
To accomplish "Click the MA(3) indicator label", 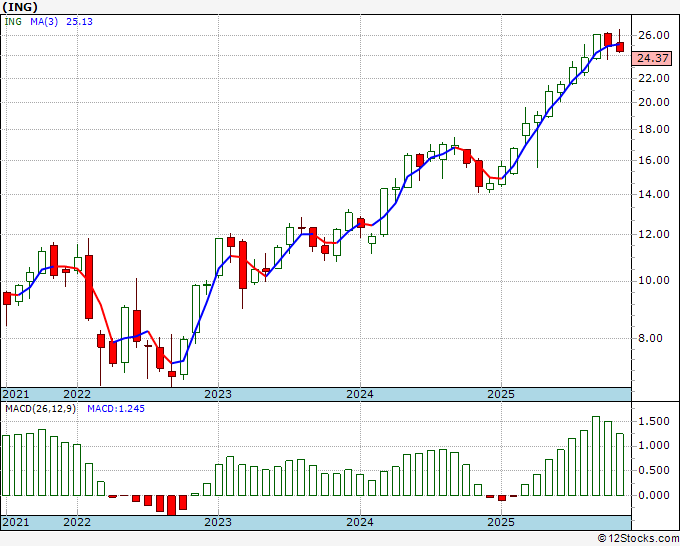I will (x=44, y=22).
